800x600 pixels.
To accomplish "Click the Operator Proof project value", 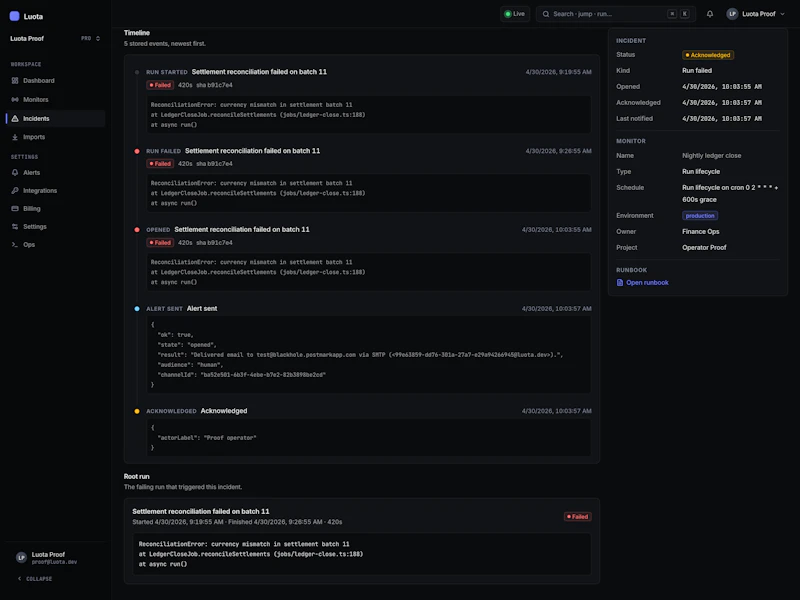I will 704,247.
